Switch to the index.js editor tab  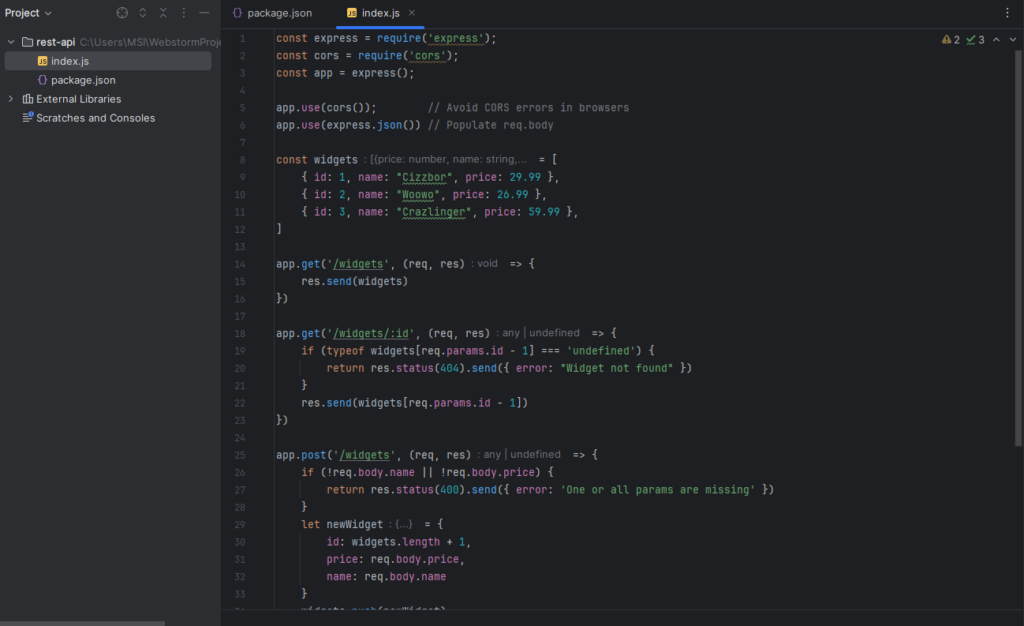381,13
